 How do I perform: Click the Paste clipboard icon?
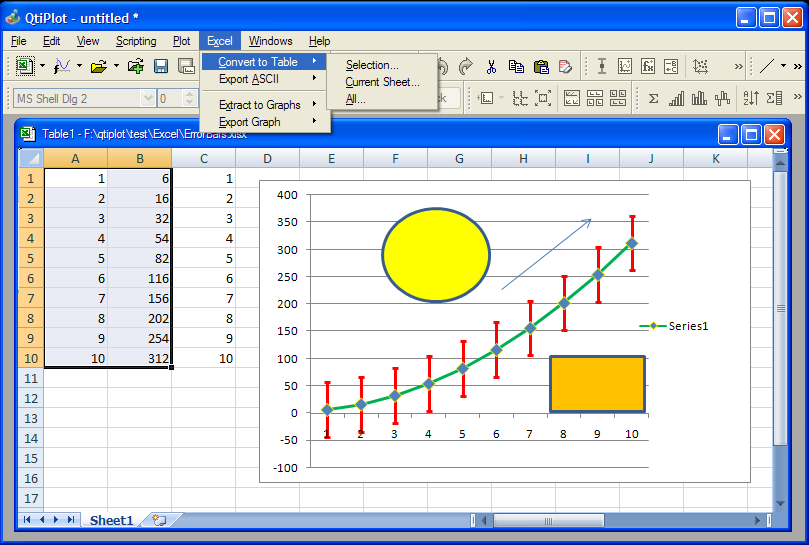pyautogui.click(x=541, y=67)
